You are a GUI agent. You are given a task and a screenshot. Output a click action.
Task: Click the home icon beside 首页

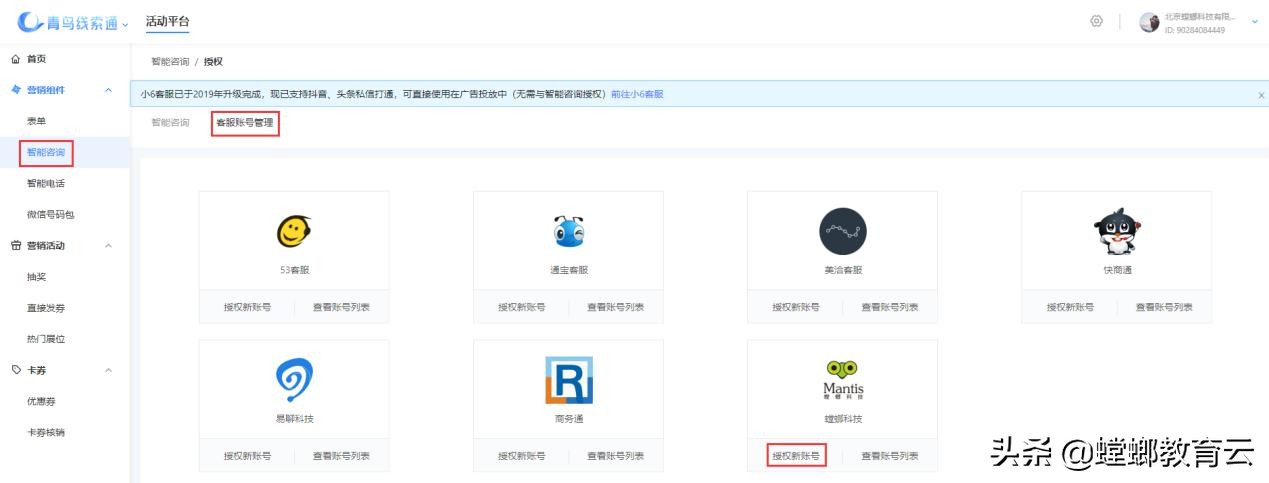15,59
